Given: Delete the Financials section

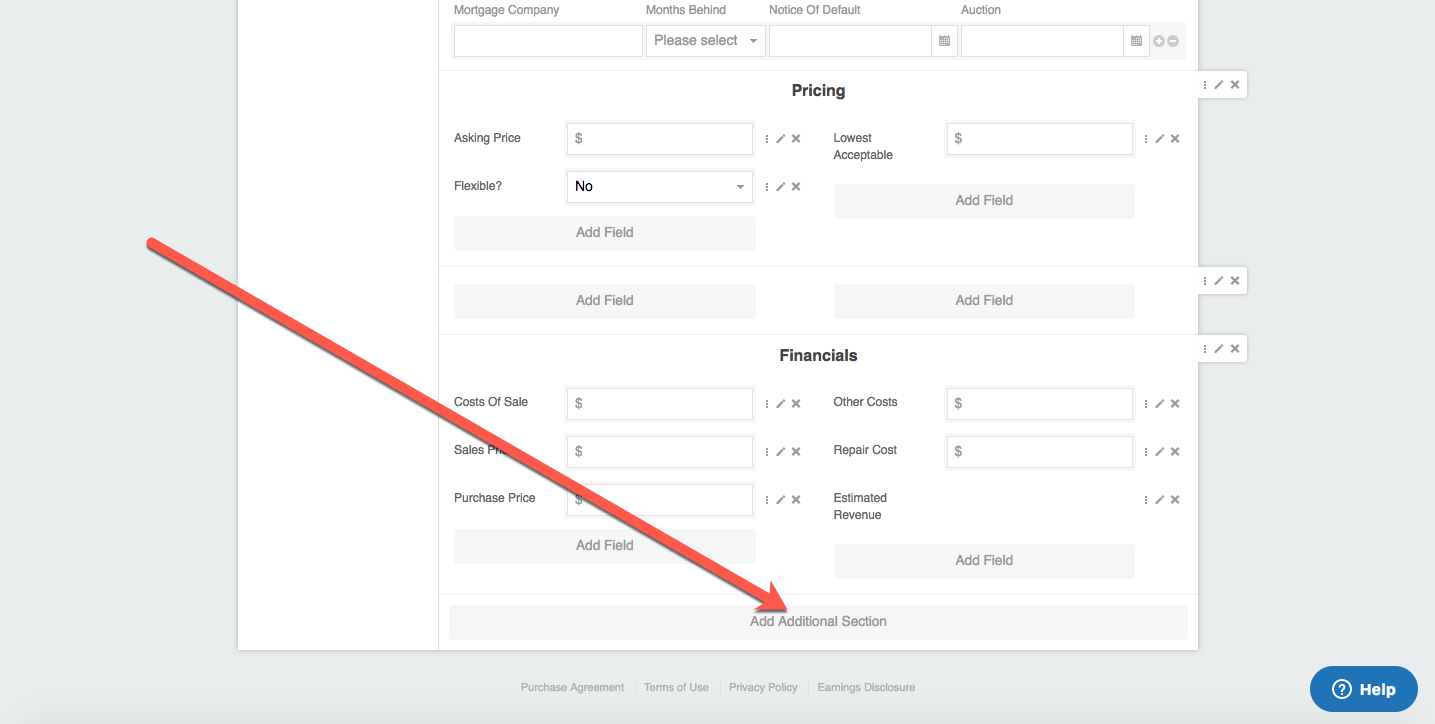Looking at the screenshot, I should coord(1235,349).
